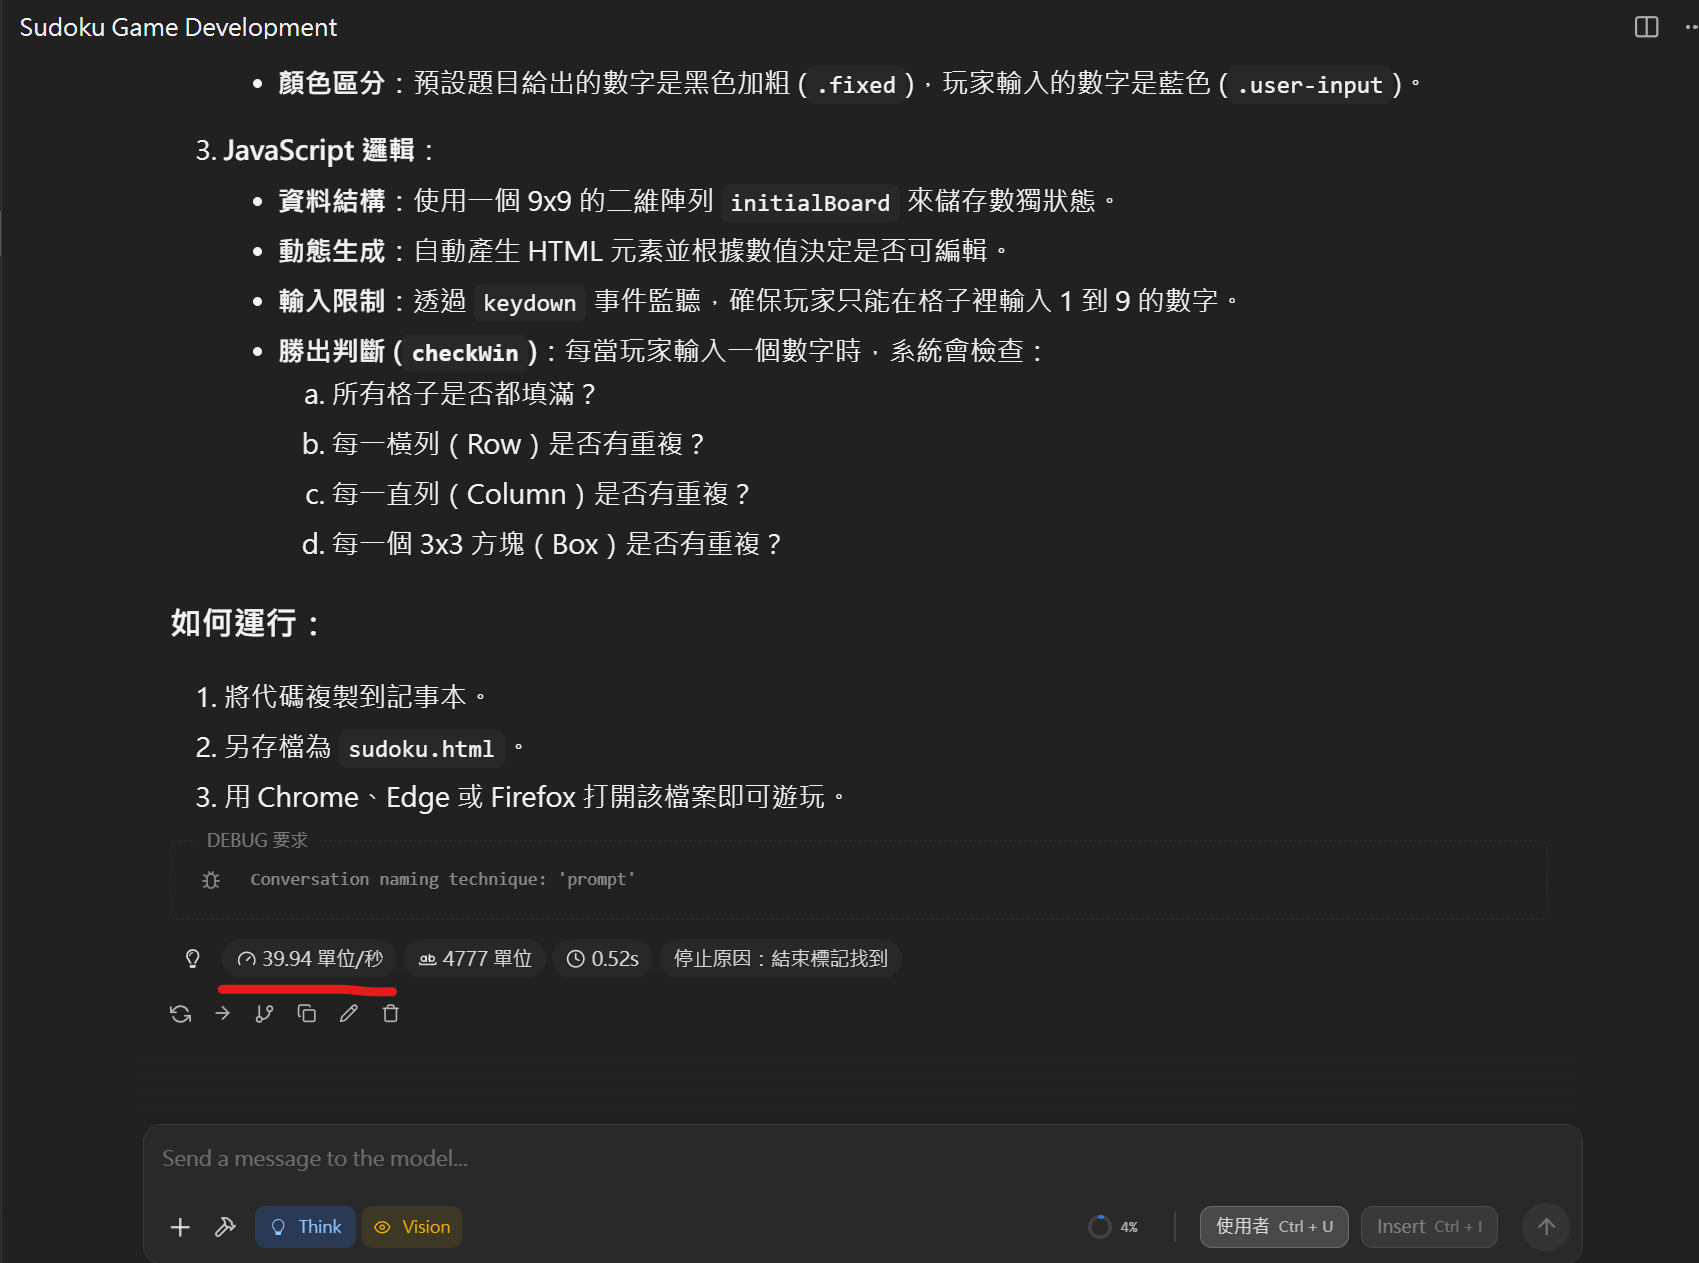Toggle the split panel icon at top right
The height and width of the screenshot is (1263, 1699).
(x=1646, y=27)
